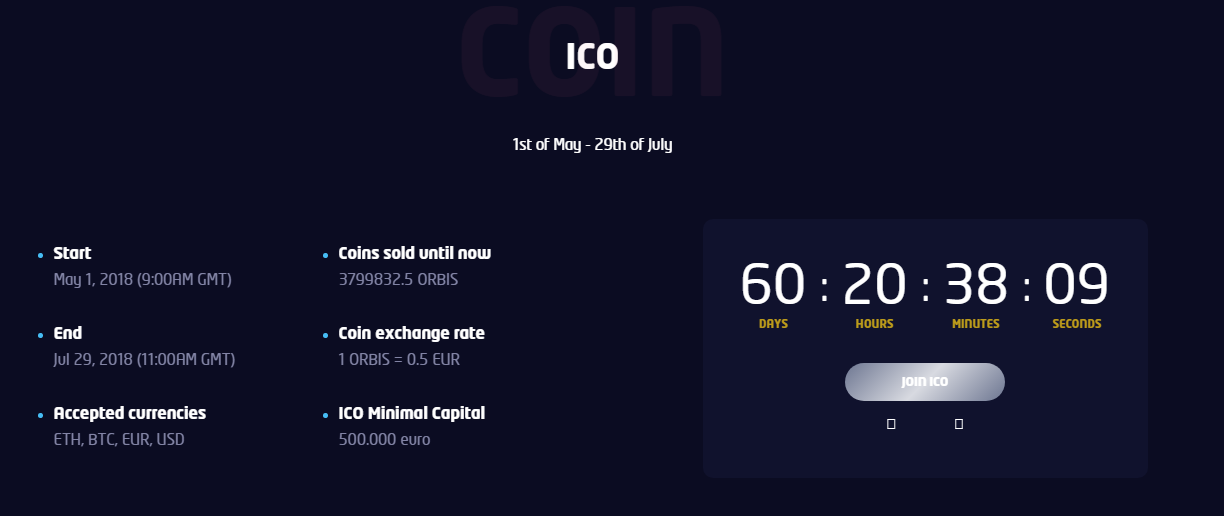The image size is (1224, 516).
Task: Click the Accepted currencies heading
Action: point(129,413)
